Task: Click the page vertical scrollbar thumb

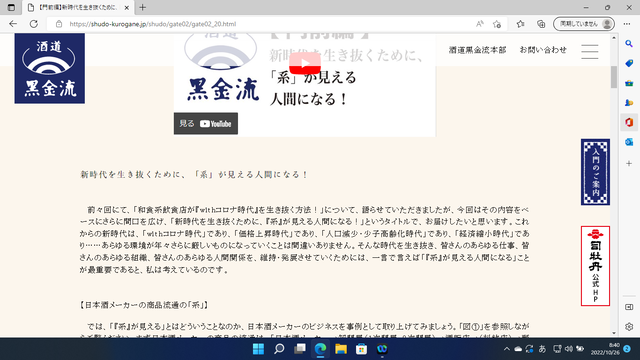Action: click(x=614, y=77)
